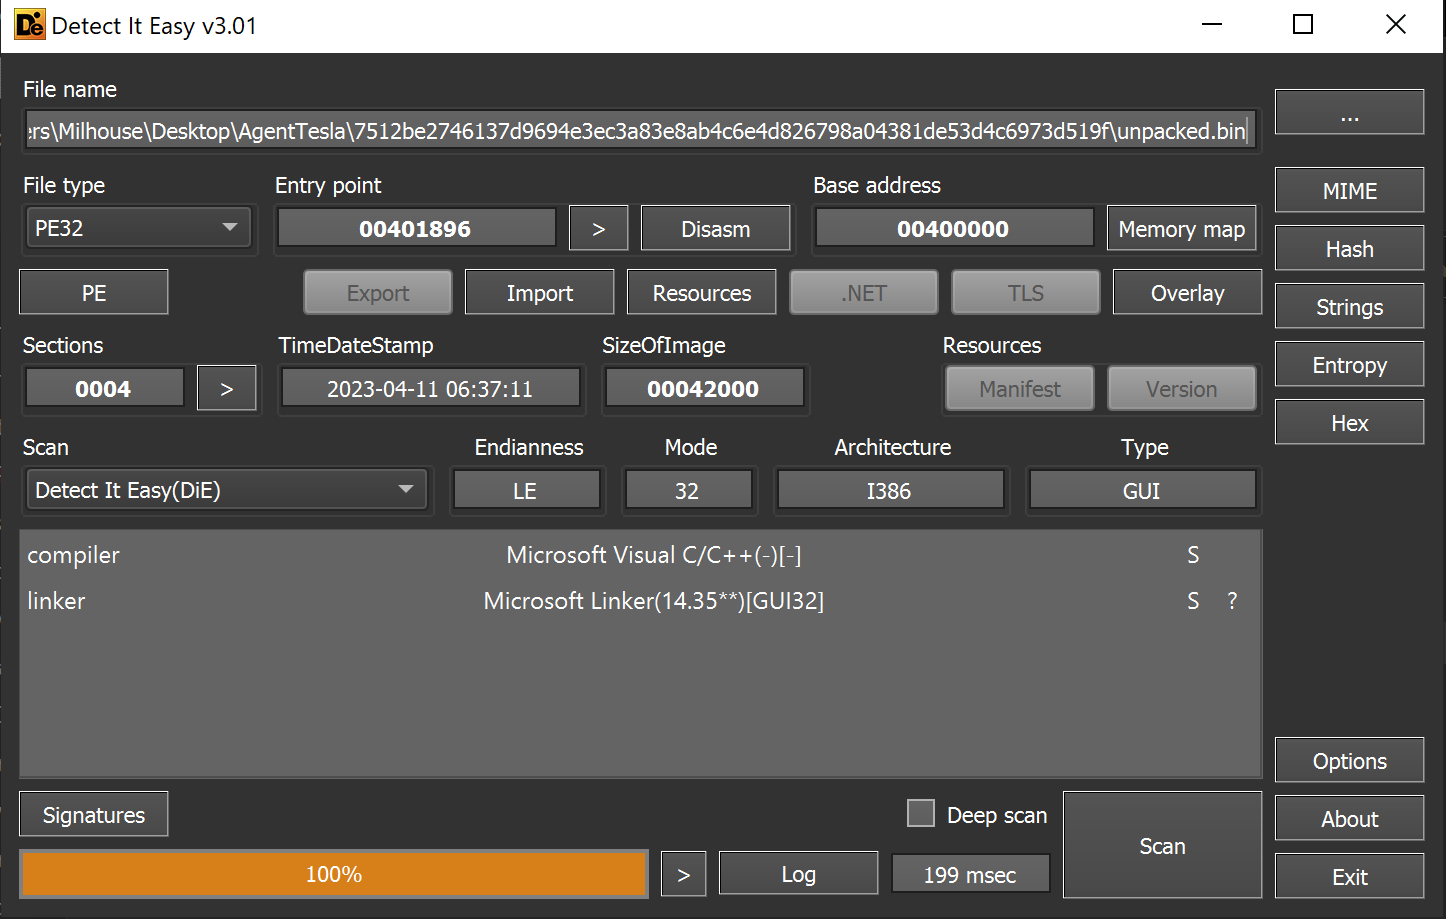Click the Sections value 0004

coord(104,388)
